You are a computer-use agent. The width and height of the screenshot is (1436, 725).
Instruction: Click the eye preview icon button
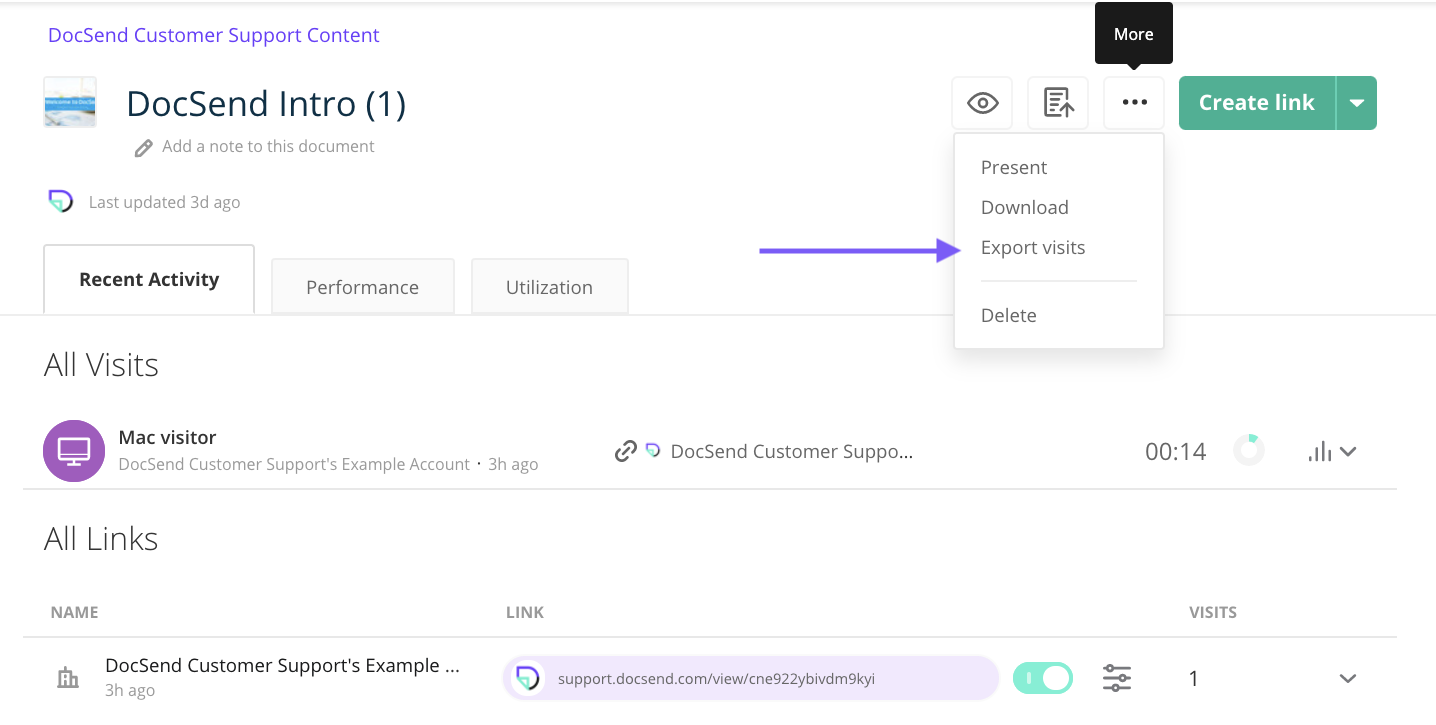[x=982, y=103]
